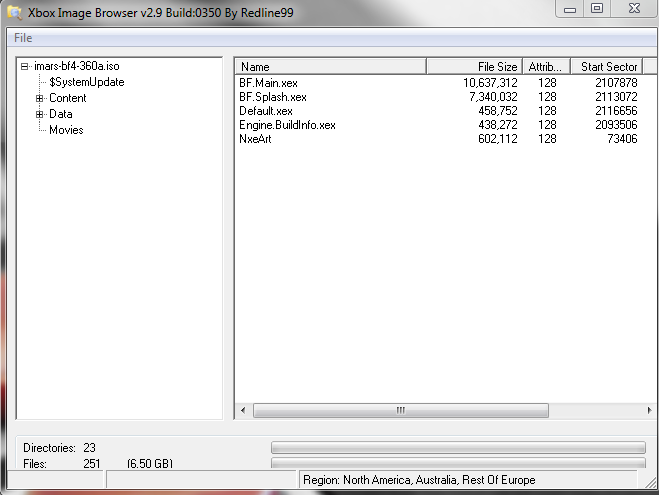Select the Default.xex file

pyautogui.click(x=266, y=111)
